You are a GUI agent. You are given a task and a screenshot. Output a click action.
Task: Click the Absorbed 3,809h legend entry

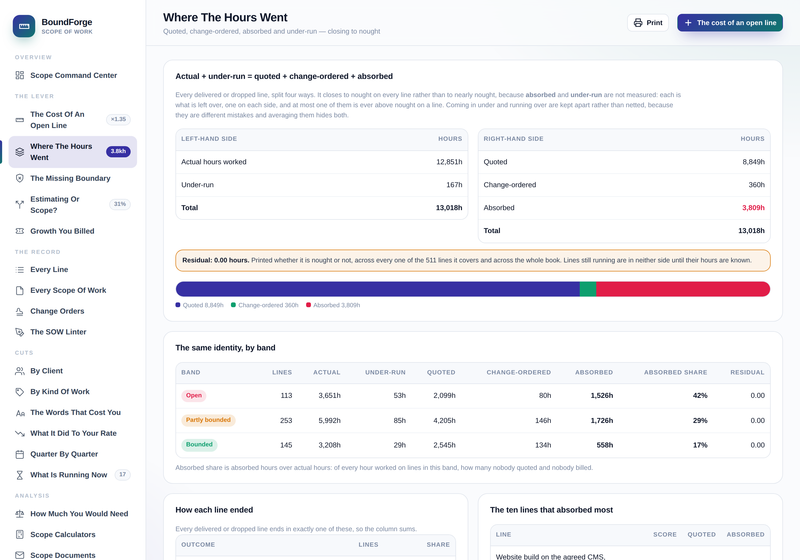(333, 305)
